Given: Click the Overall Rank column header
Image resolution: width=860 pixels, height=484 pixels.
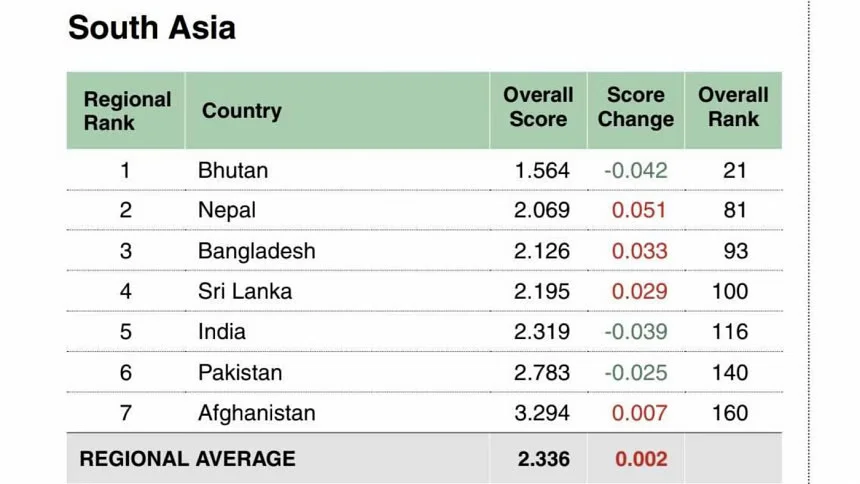Looking at the screenshot, I should 733,108.
